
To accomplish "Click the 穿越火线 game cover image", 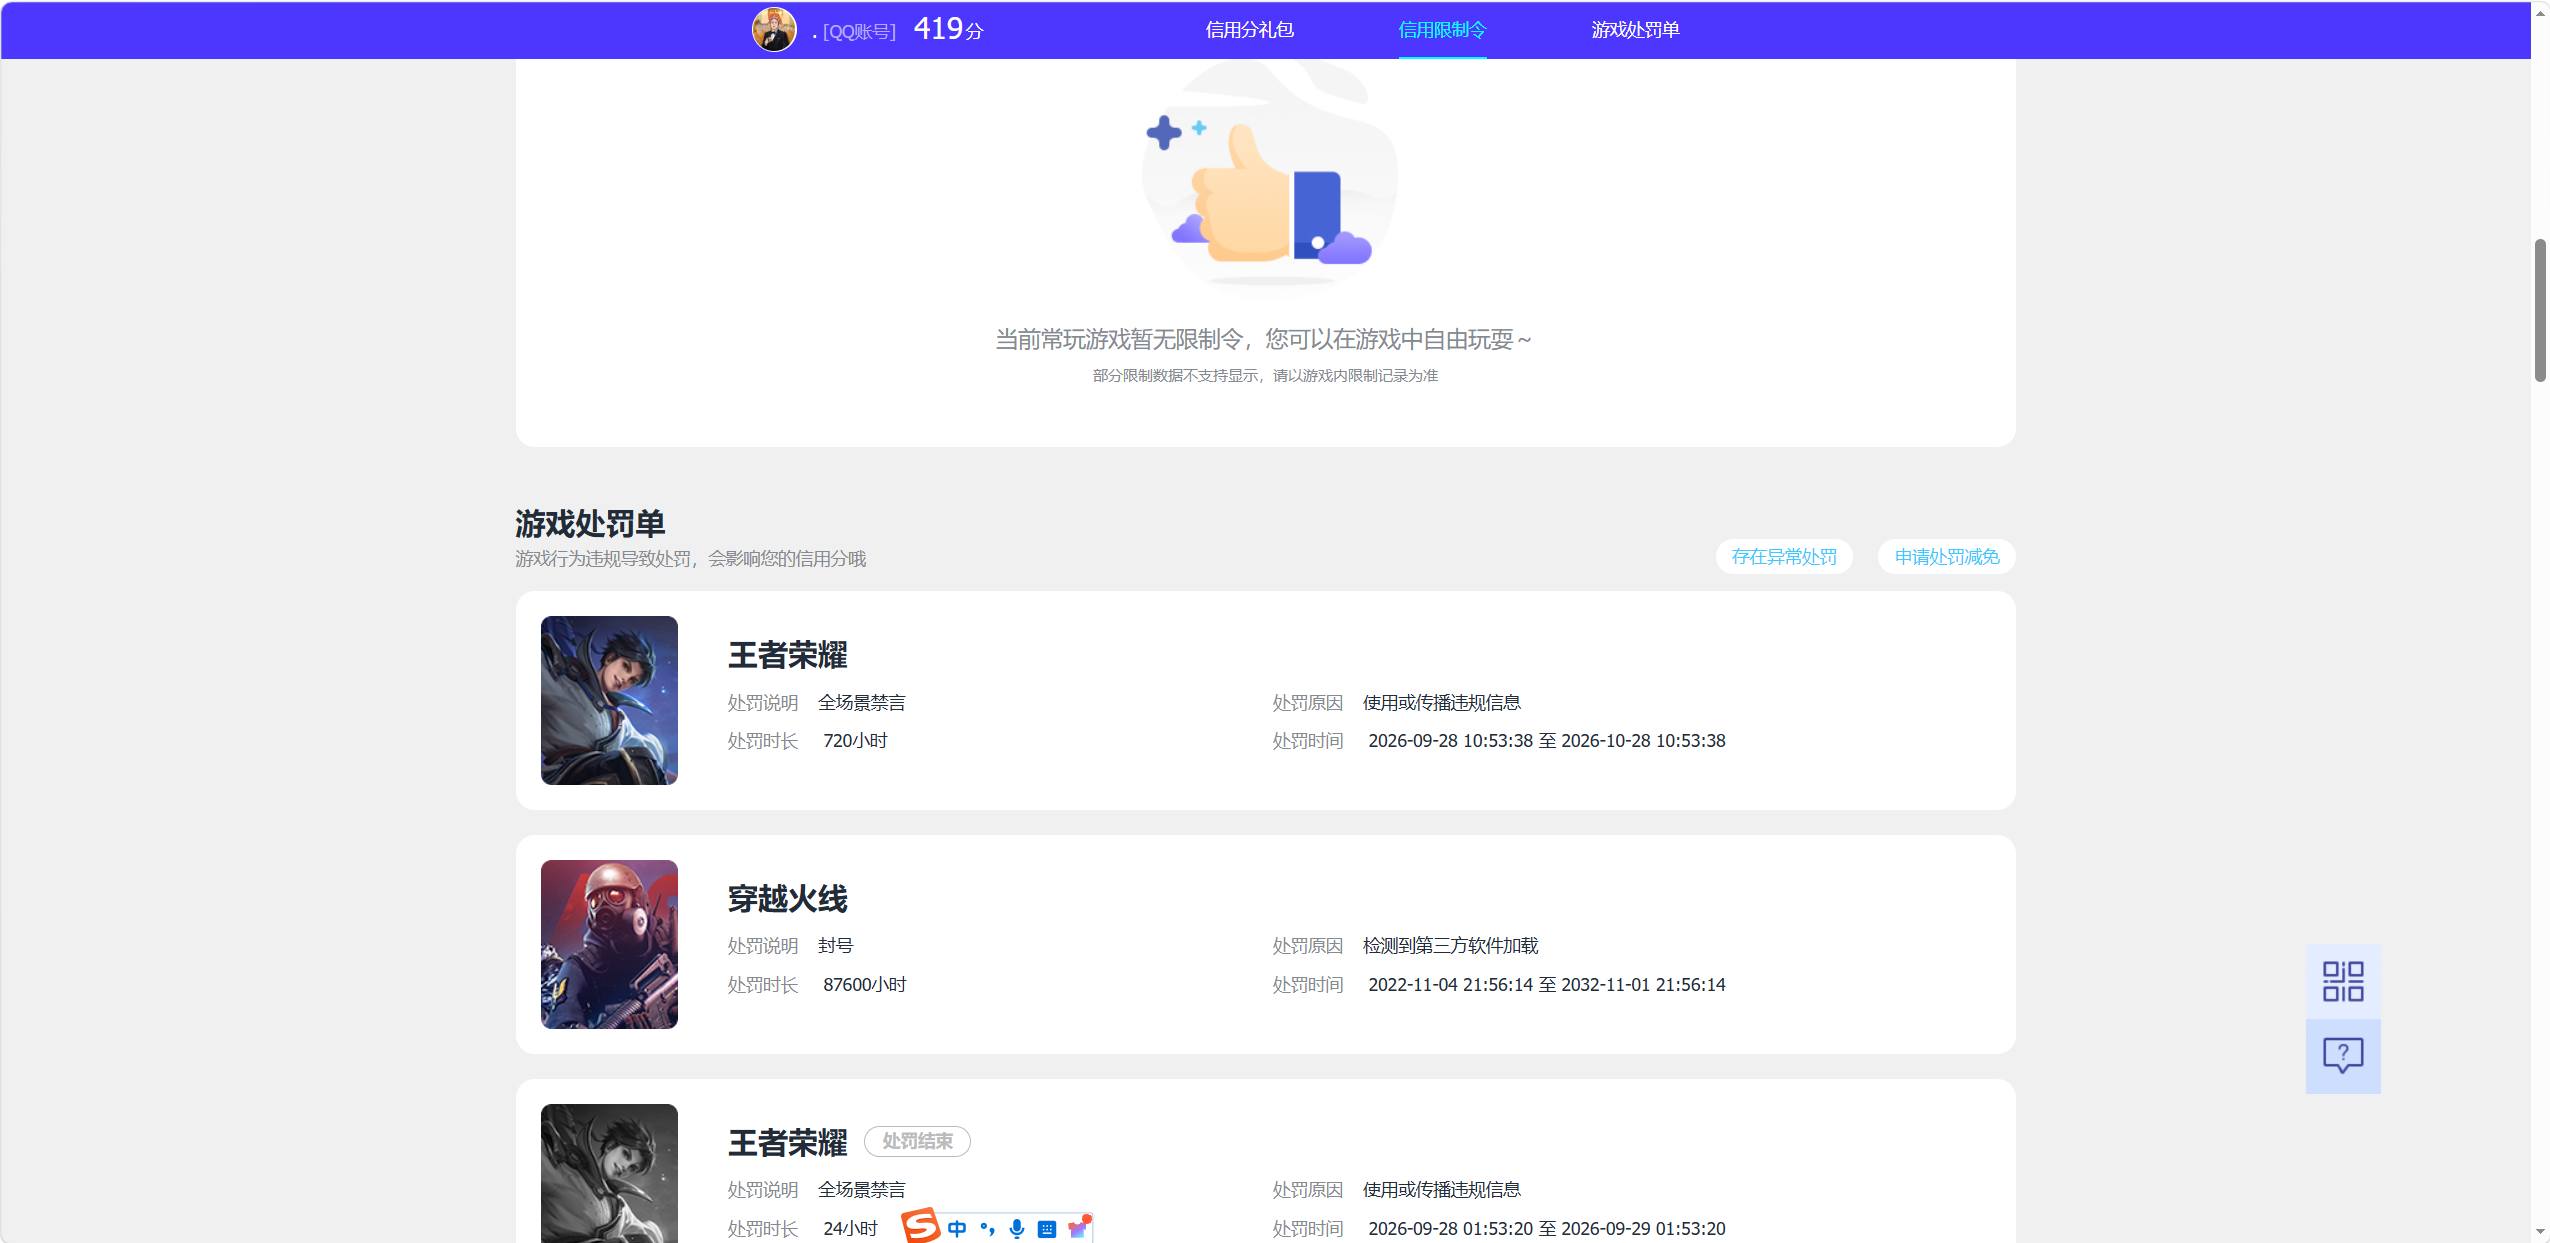I will click(609, 944).
